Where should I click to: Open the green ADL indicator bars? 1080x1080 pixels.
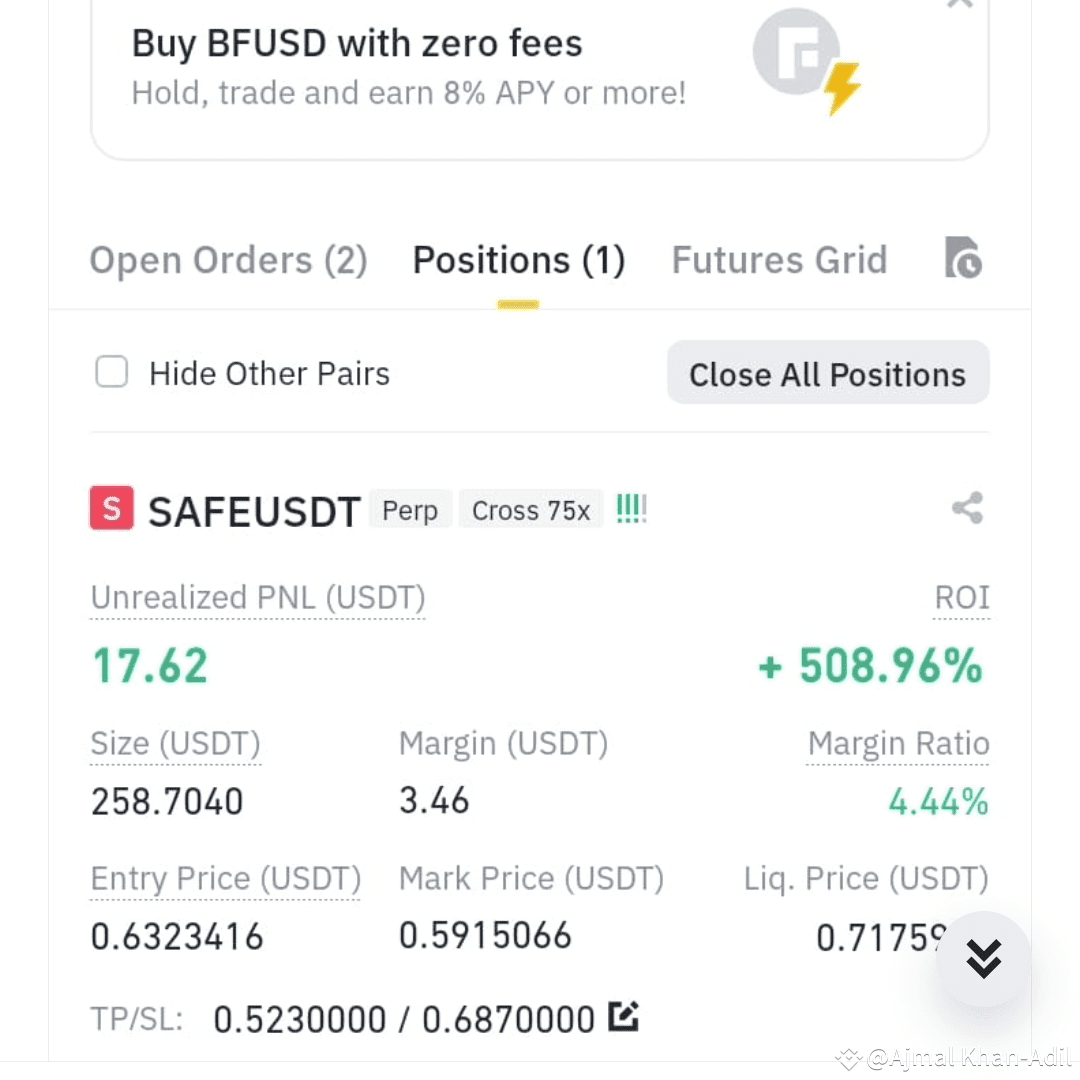click(x=631, y=509)
